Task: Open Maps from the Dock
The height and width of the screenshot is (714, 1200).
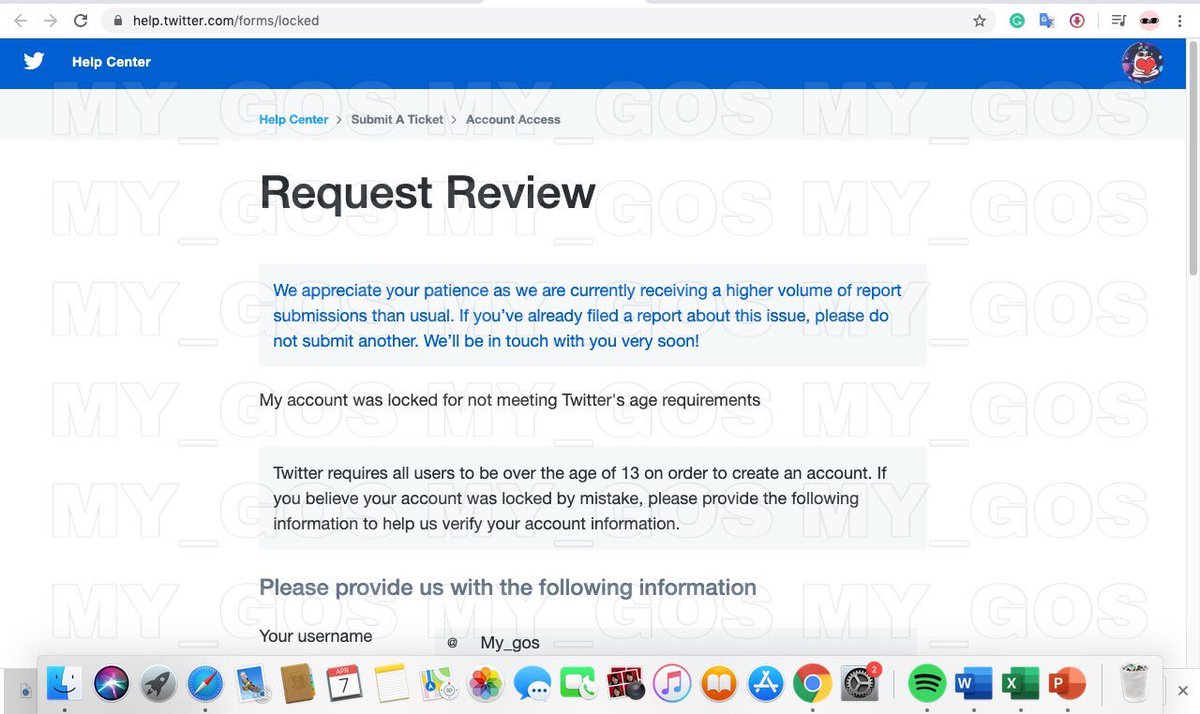Action: tap(438, 684)
